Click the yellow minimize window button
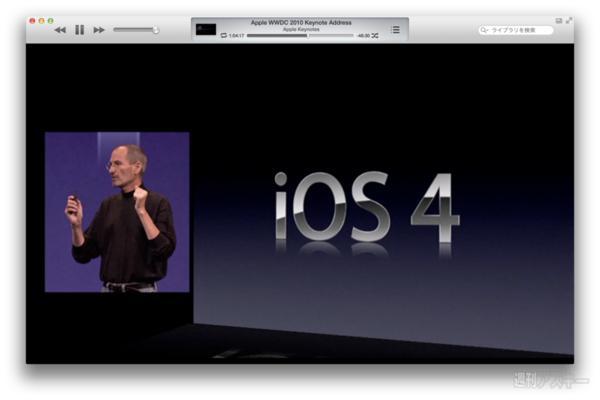The image size is (600, 400). [x=41, y=21]
